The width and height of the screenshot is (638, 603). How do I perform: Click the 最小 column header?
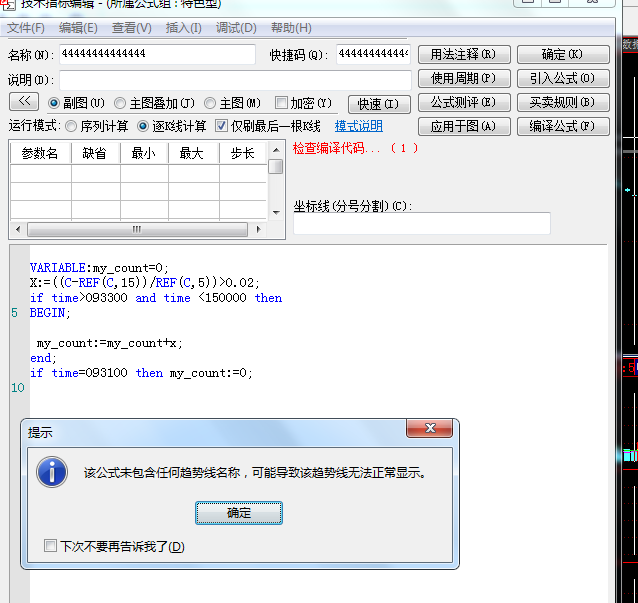(144, 153)
